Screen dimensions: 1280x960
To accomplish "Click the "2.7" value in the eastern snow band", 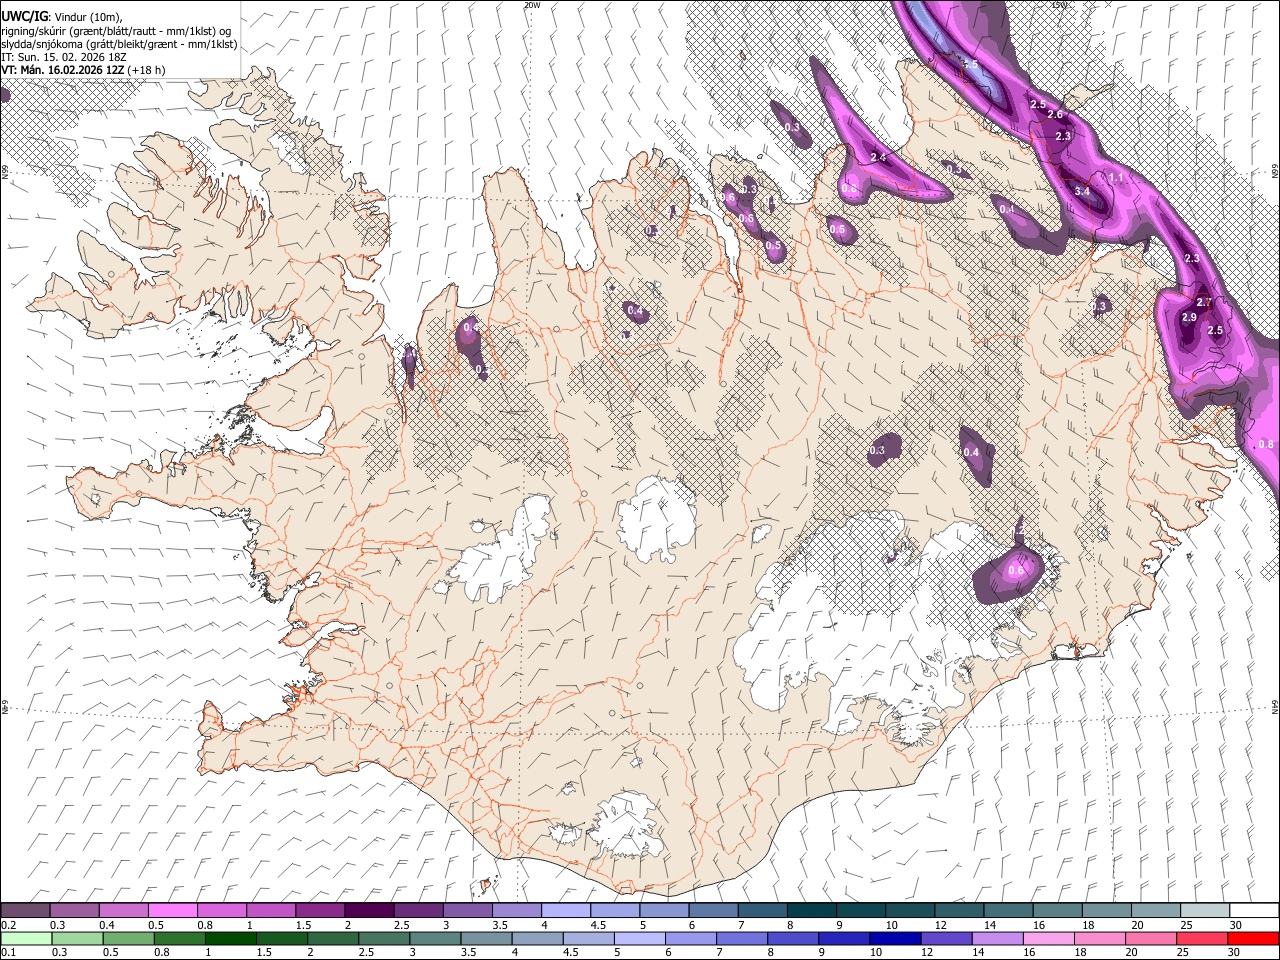I will click(1204, 303).
